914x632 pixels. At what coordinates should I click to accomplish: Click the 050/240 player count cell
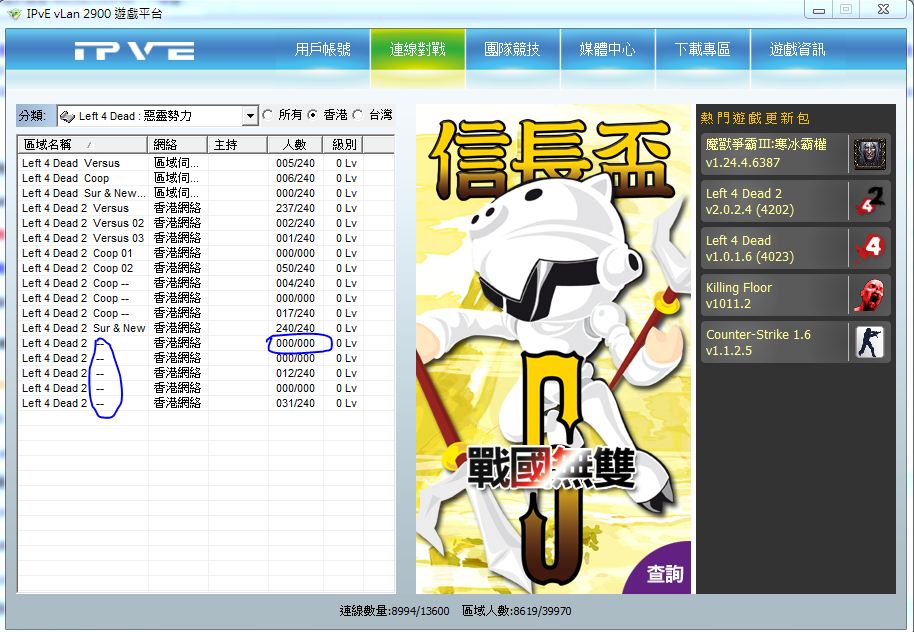point(296,268)
